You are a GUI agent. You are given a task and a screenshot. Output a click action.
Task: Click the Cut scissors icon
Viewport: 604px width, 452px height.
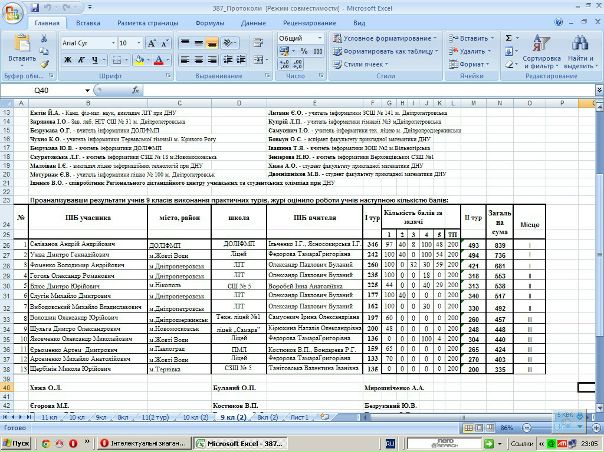[x=45, y=35]
